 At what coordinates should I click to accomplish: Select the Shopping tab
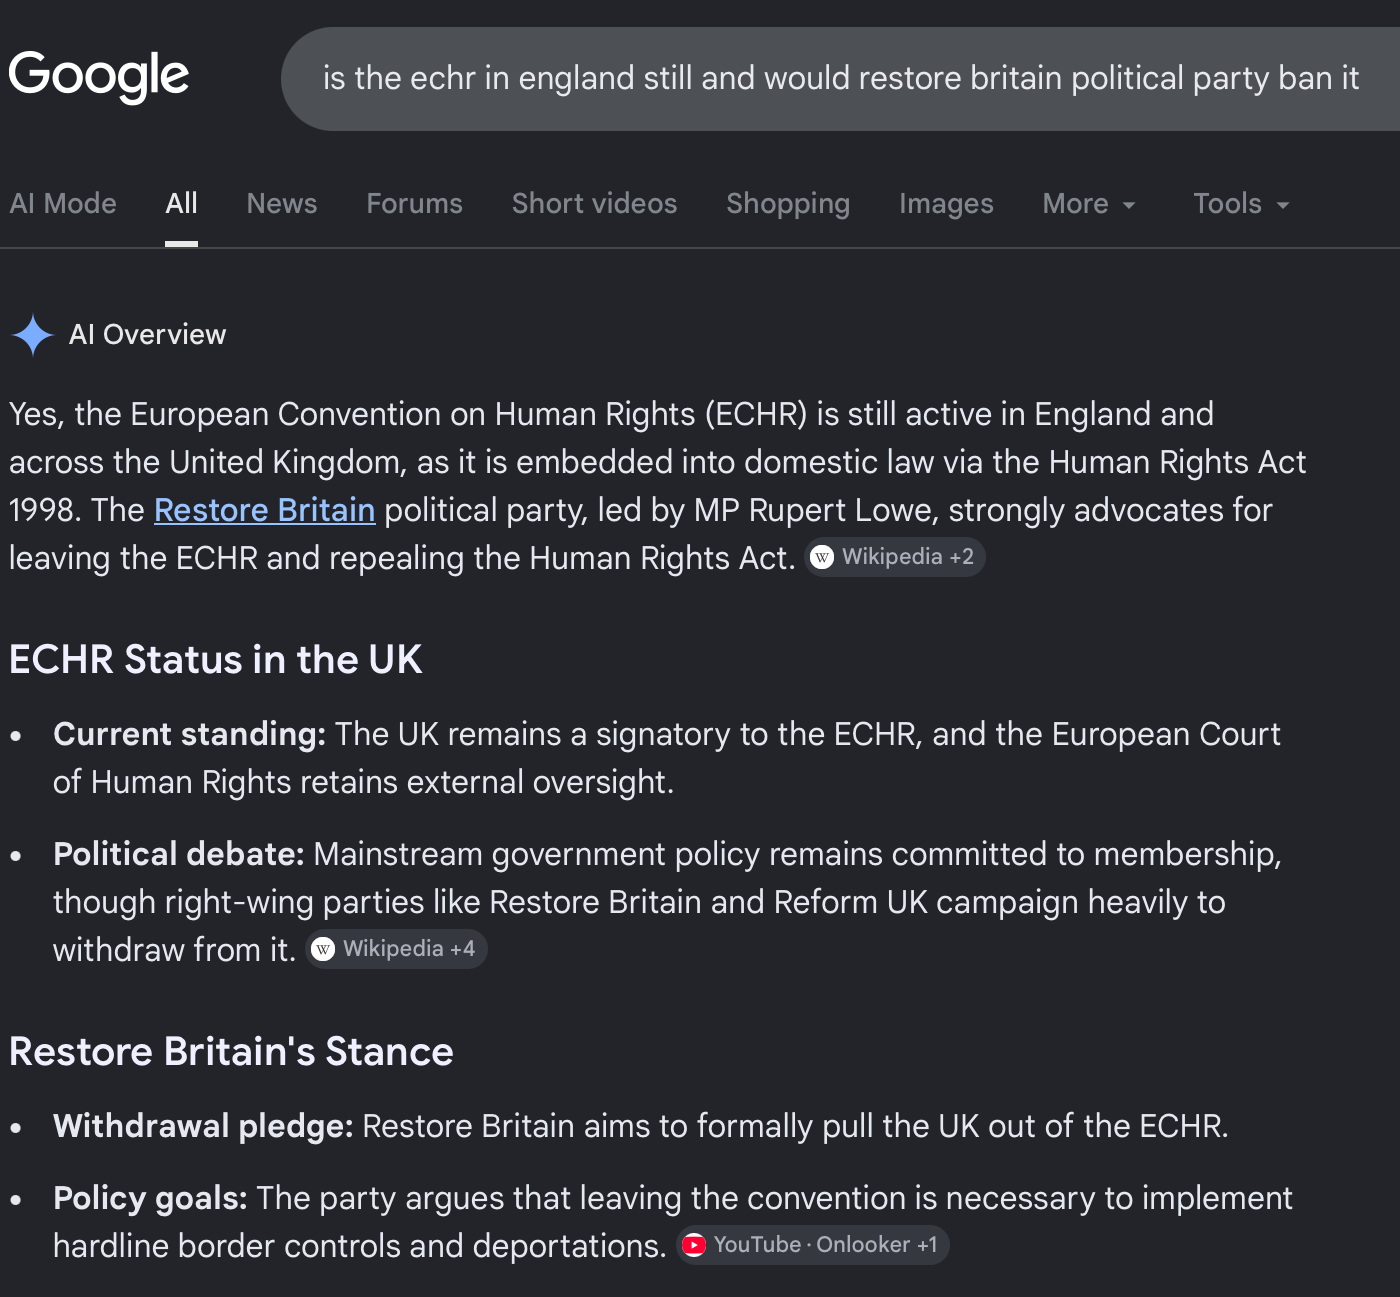coord(788,204)
